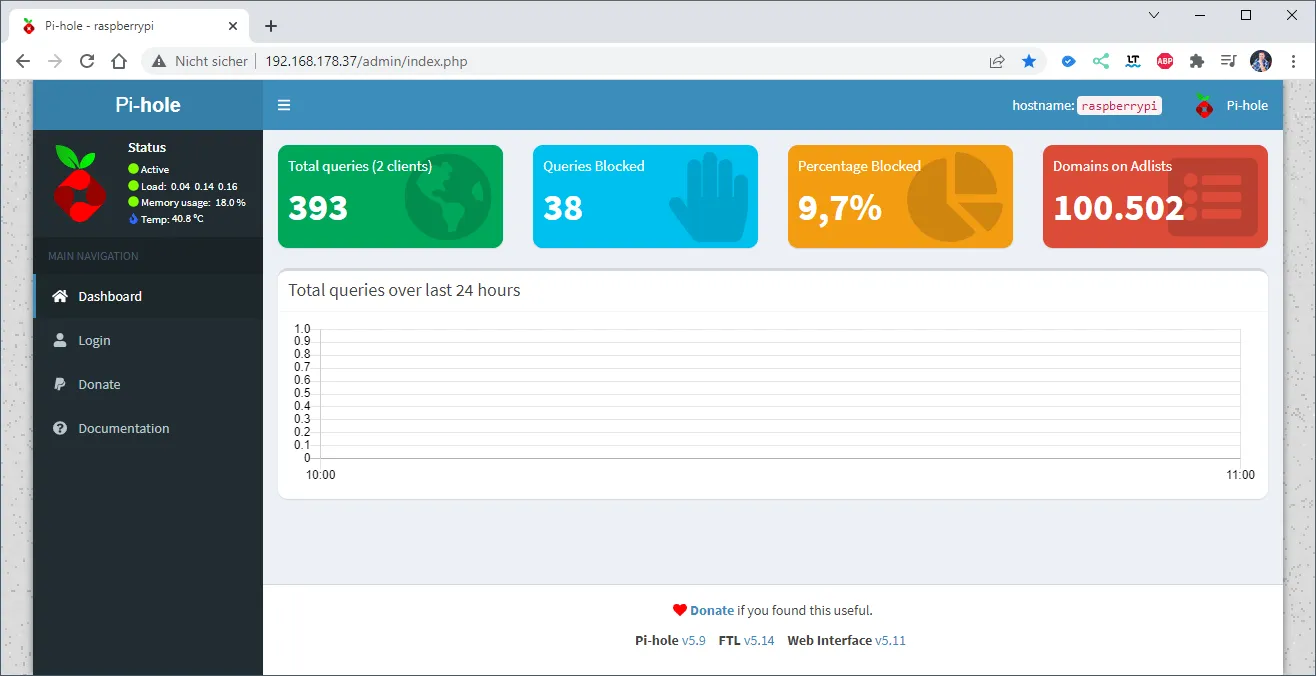Screen dimensions: 1316x676
Task: Click the home button in browser toolbar
Action: coord(119,61)
